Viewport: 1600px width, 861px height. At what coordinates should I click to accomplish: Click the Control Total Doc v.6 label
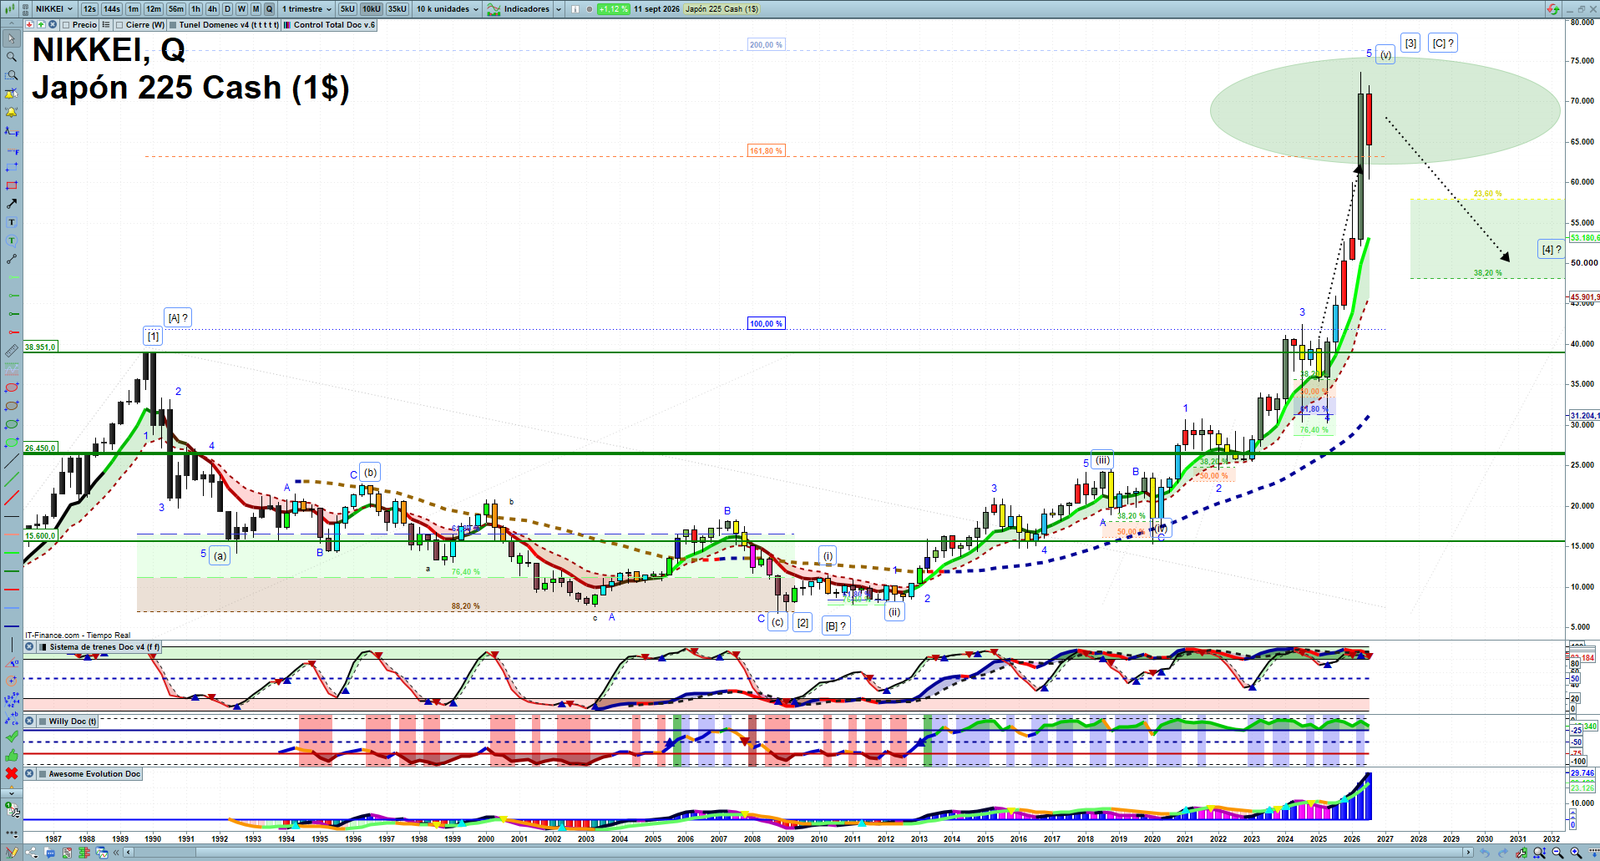click(334, 25)
